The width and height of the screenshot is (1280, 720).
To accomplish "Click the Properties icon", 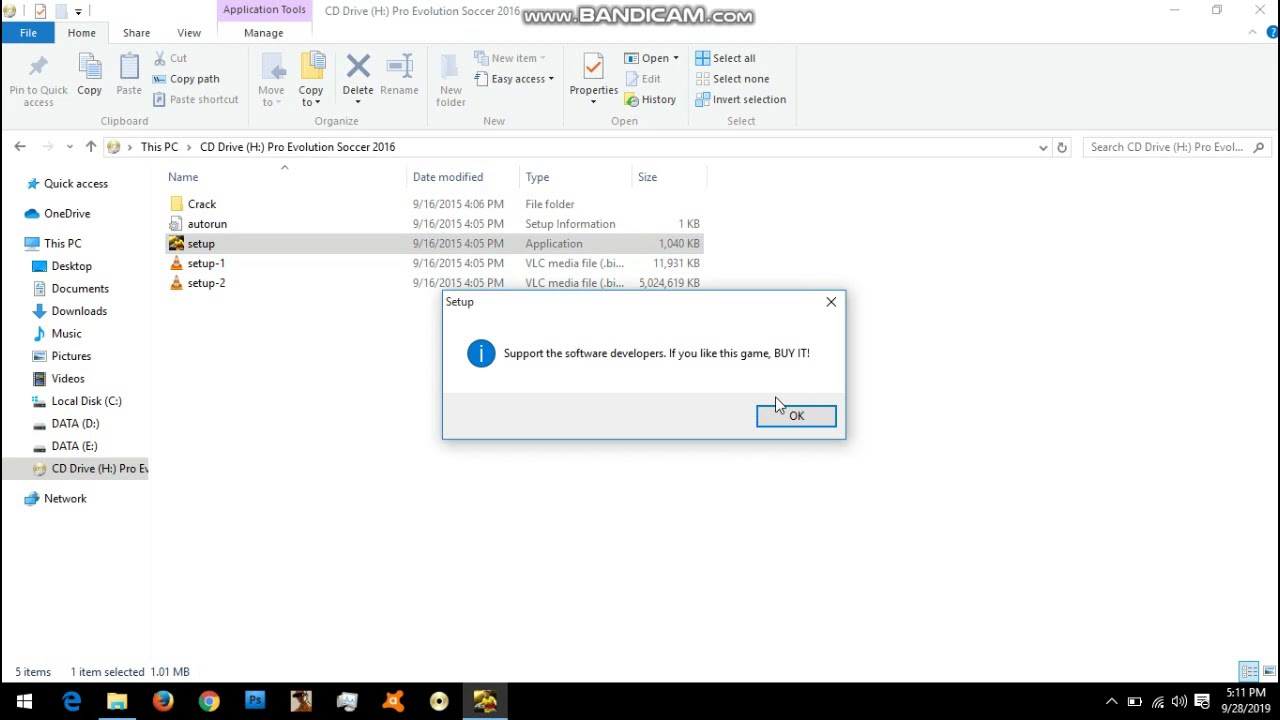I will coord(593,67).
